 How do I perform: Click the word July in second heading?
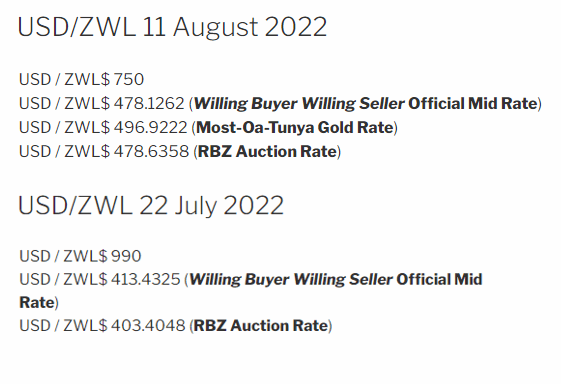point(196,207)
